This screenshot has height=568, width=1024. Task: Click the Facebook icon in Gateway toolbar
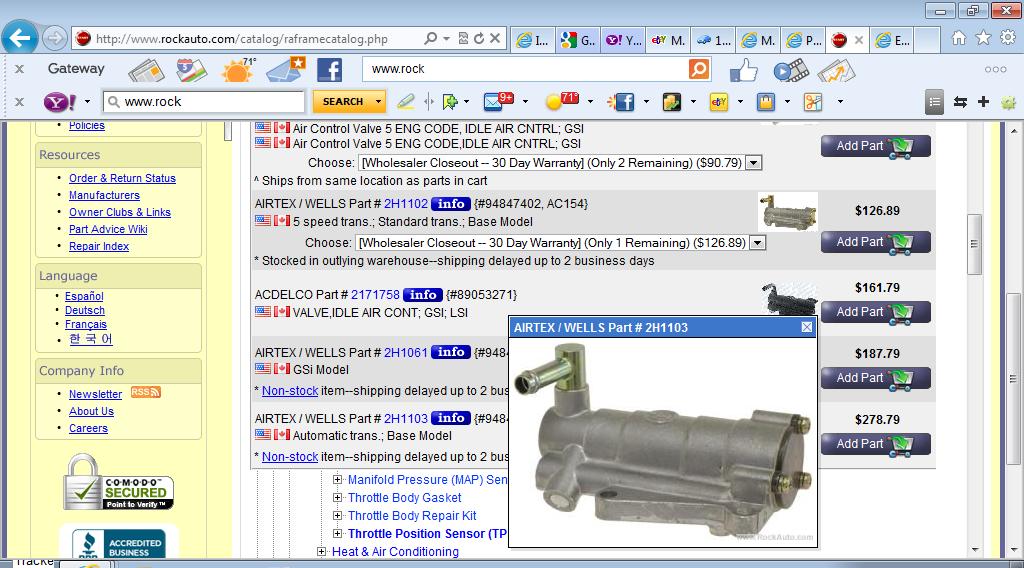click(329, 70)
